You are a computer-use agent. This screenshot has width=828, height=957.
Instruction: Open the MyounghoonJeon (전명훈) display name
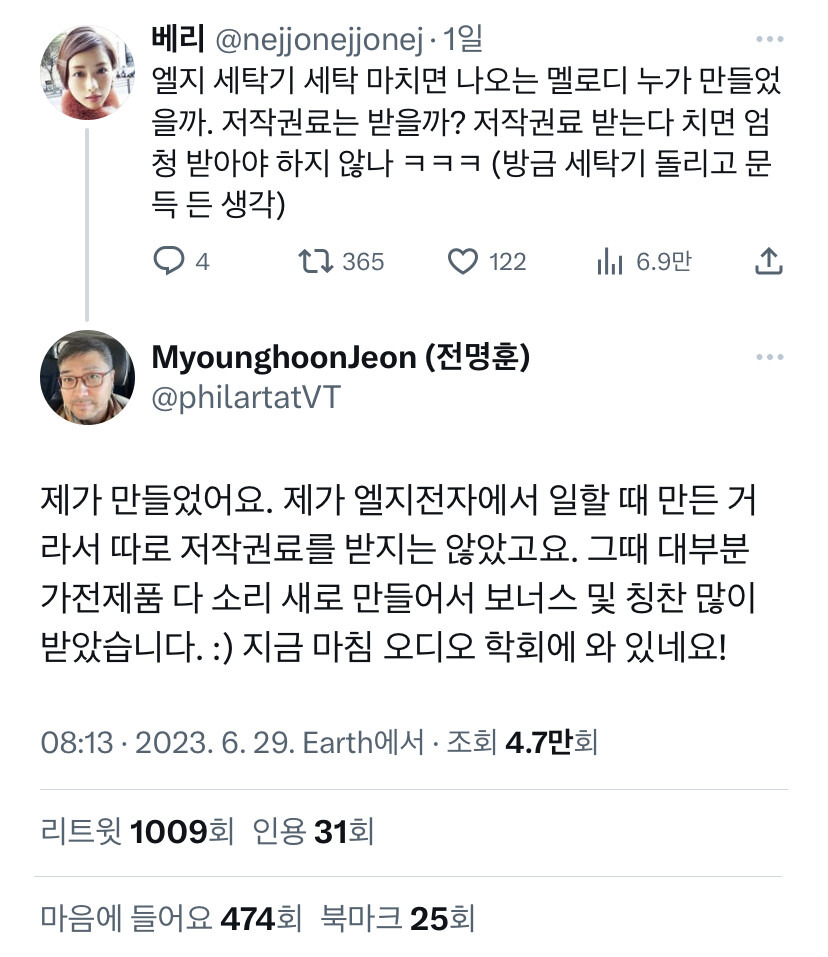coord(340,357)
